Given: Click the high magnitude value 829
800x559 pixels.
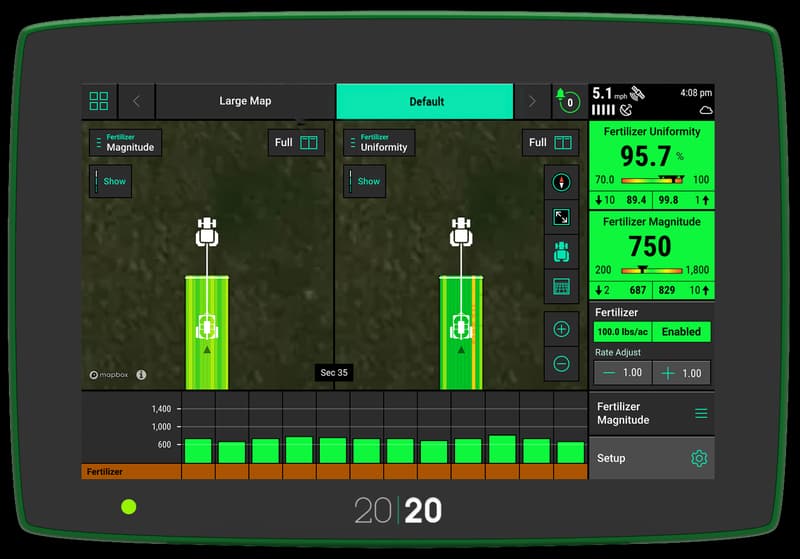Looking at the screenshot, I should [x=666, y=290].
